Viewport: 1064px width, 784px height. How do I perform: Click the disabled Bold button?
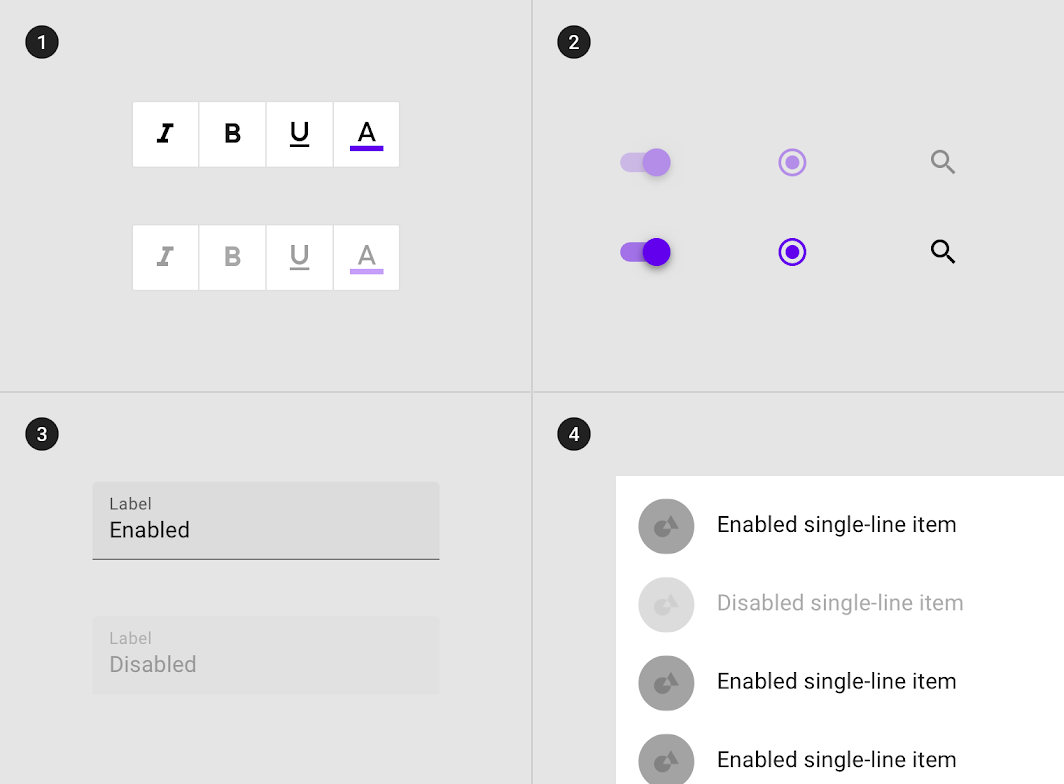232,257
